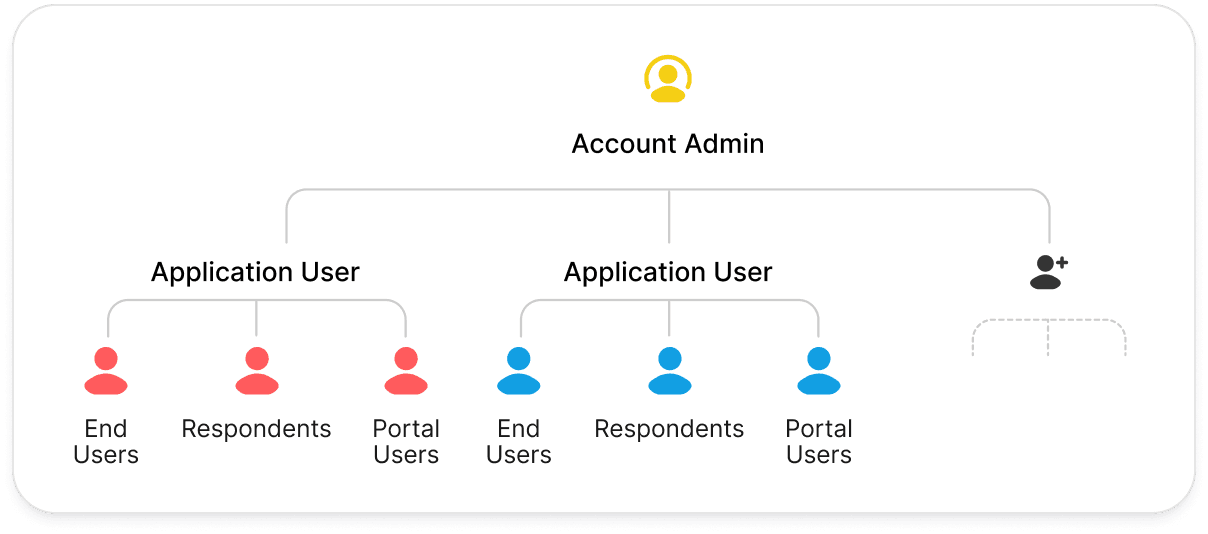
Task: Click Respondents text under blue icon
Action: coord(669,430)
